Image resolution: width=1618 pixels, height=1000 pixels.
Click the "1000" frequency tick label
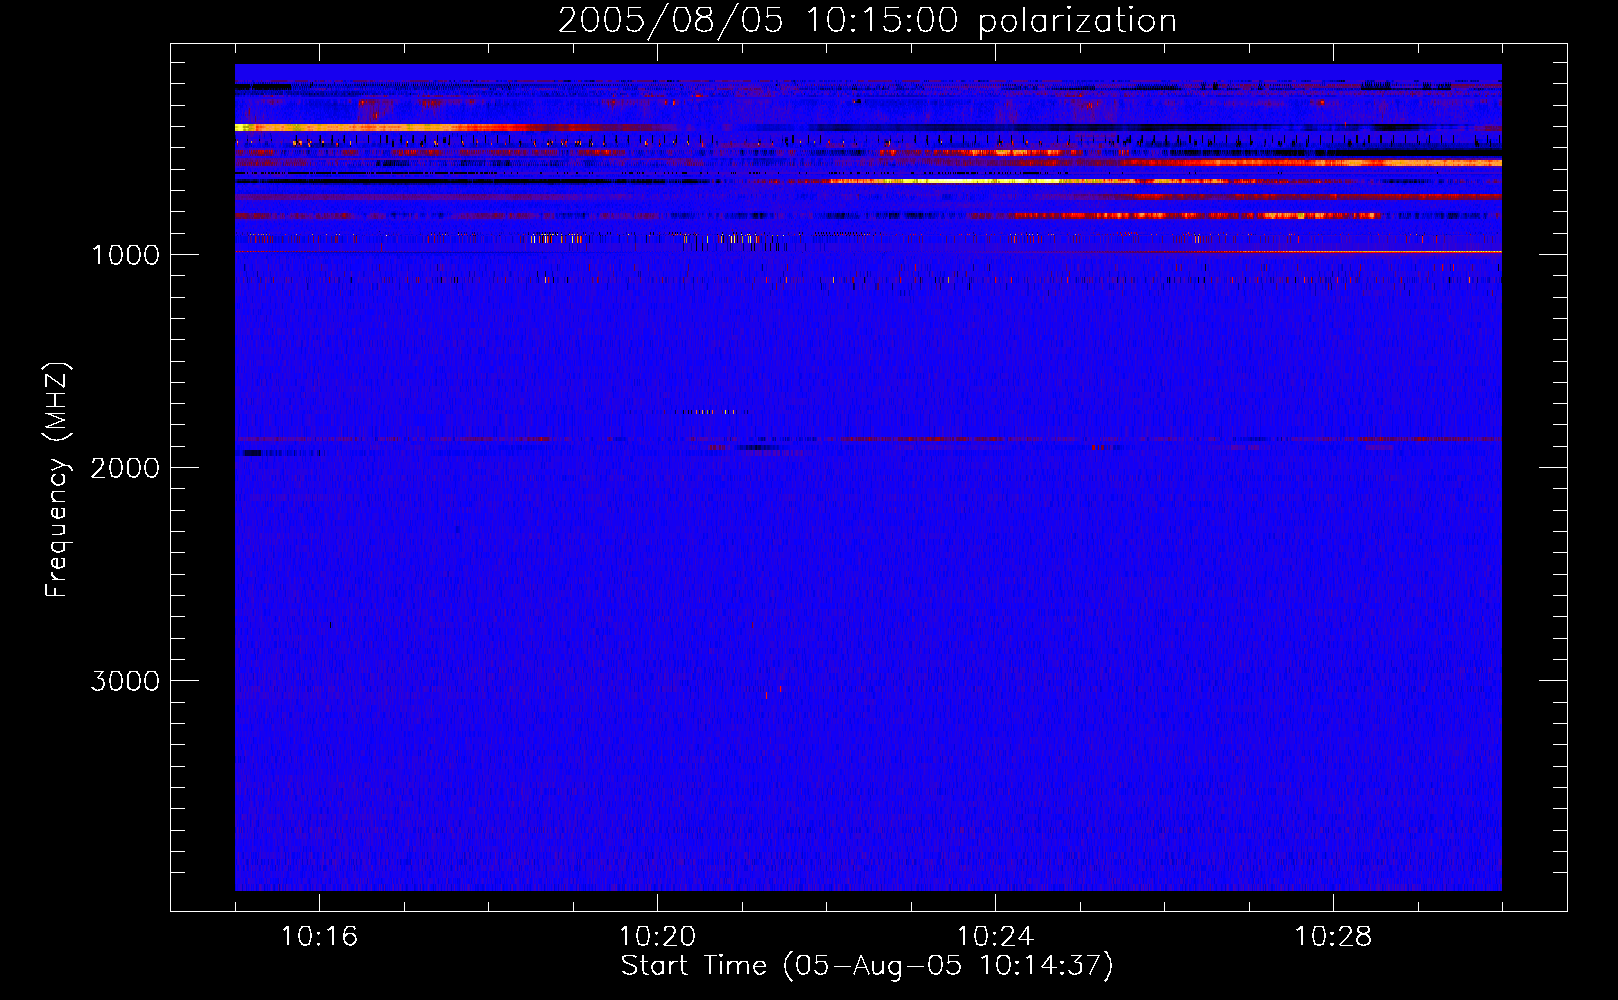click(x=125, y=255)
